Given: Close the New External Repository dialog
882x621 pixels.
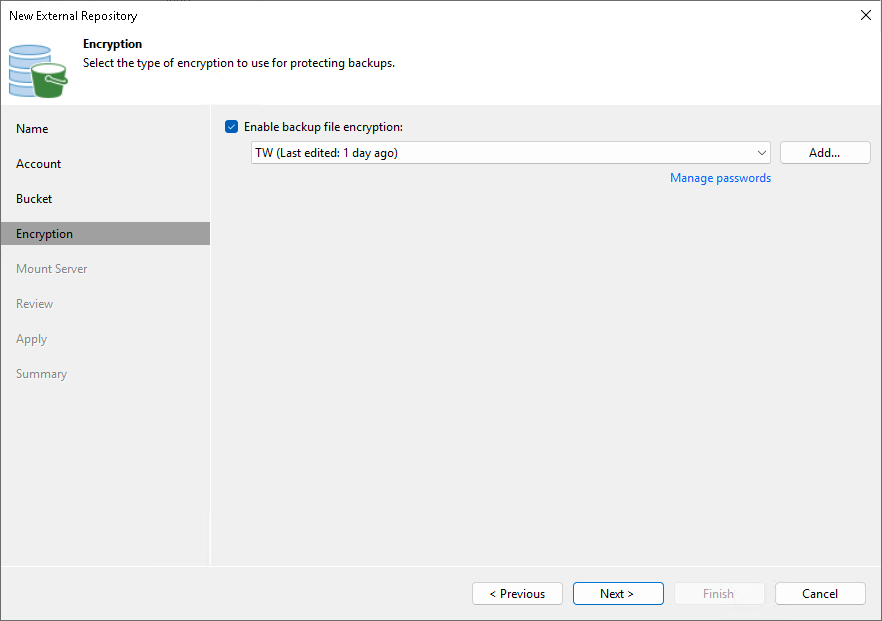Looking at the screenshot, I should point(866,15).
